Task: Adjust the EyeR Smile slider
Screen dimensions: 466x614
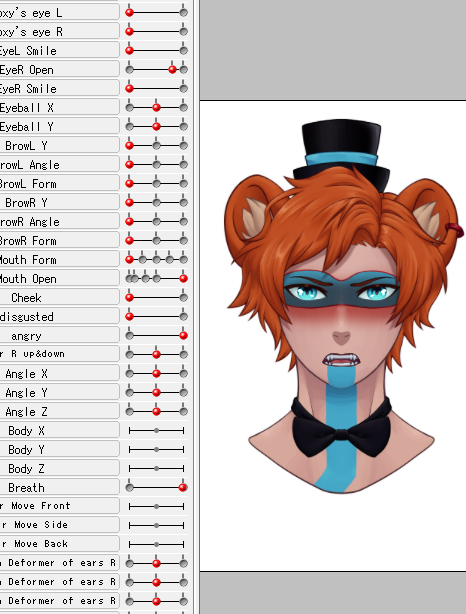Action: coord(156,88)
